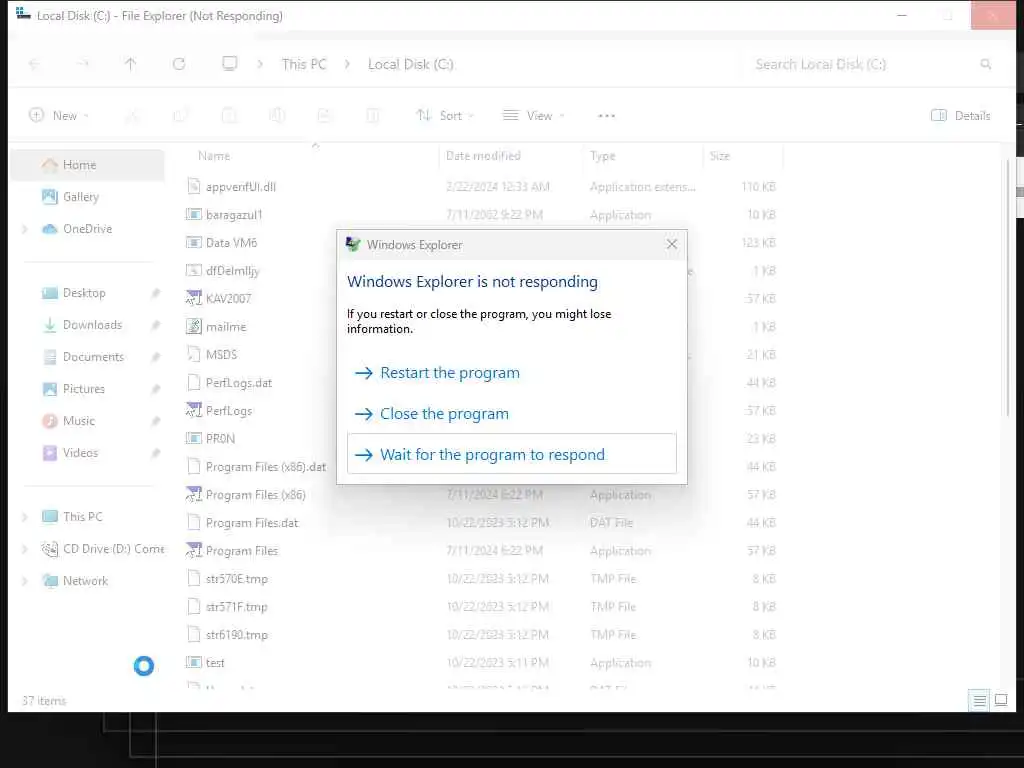Select Home in navigation pane
This screenshot has height=768, width=1024.
coord(88,165)
